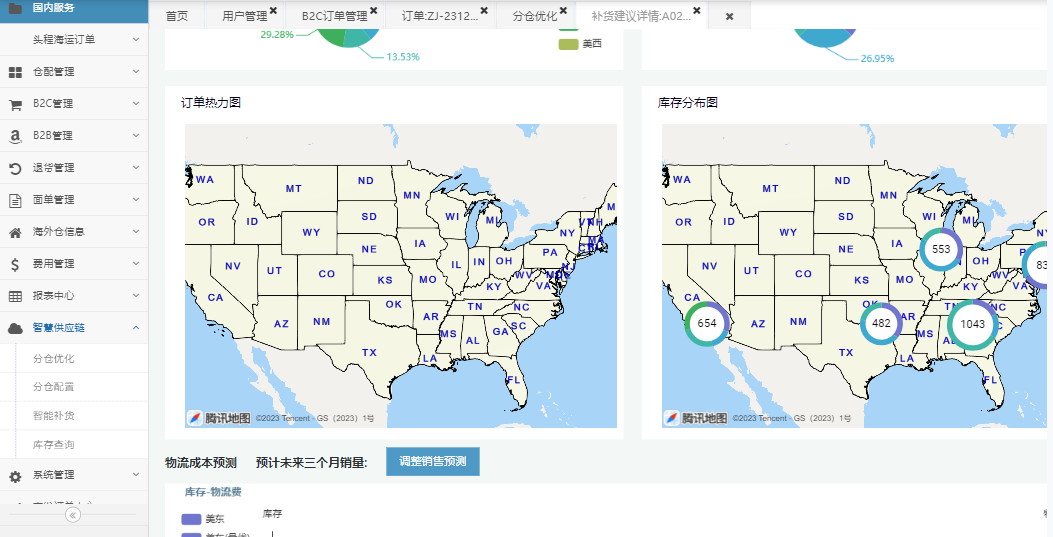Viewport: 1053px width, 537px height.
Task: Expand the 海外仓信息 chevron
Action: coord(136,232)
